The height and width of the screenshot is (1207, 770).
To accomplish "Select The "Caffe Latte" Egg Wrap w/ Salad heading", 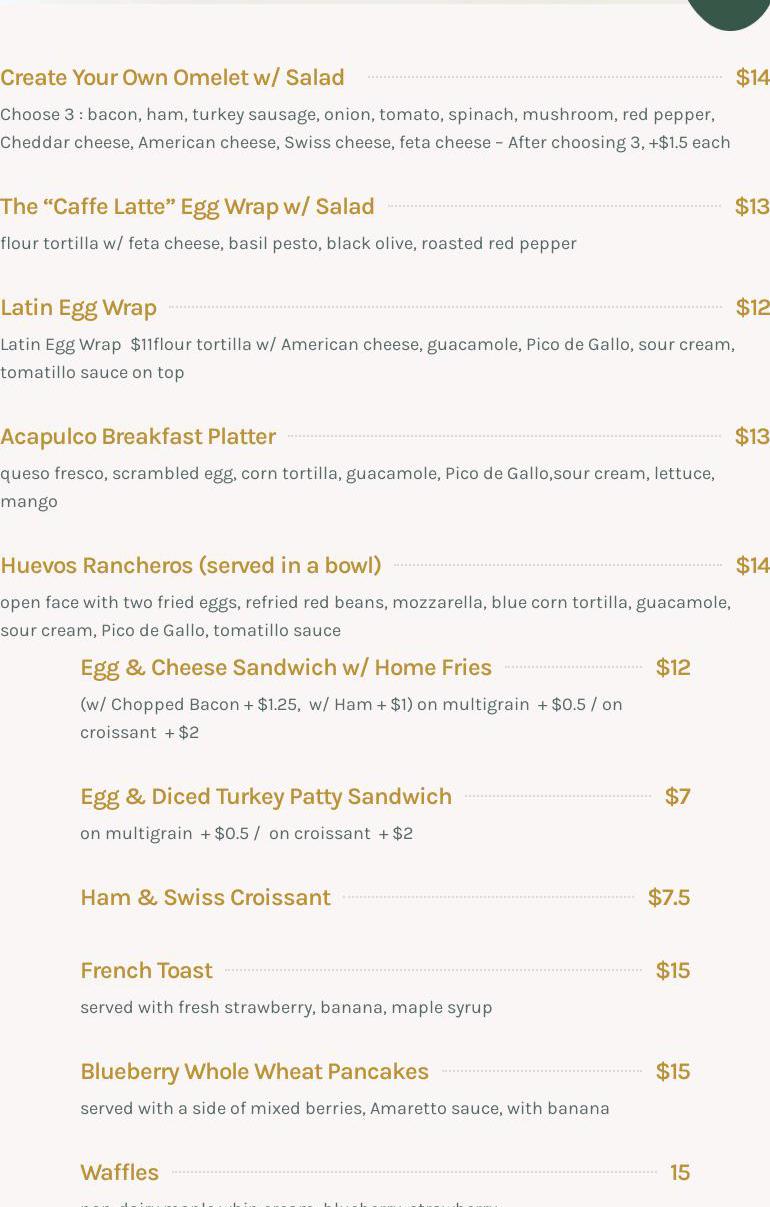I will coord(187,206).
